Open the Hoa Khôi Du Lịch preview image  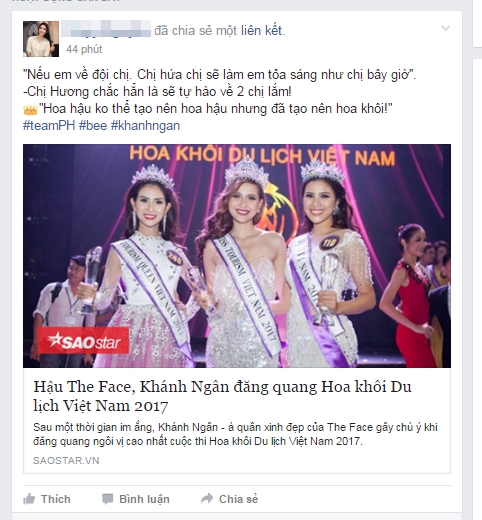[x=237, y=256]
